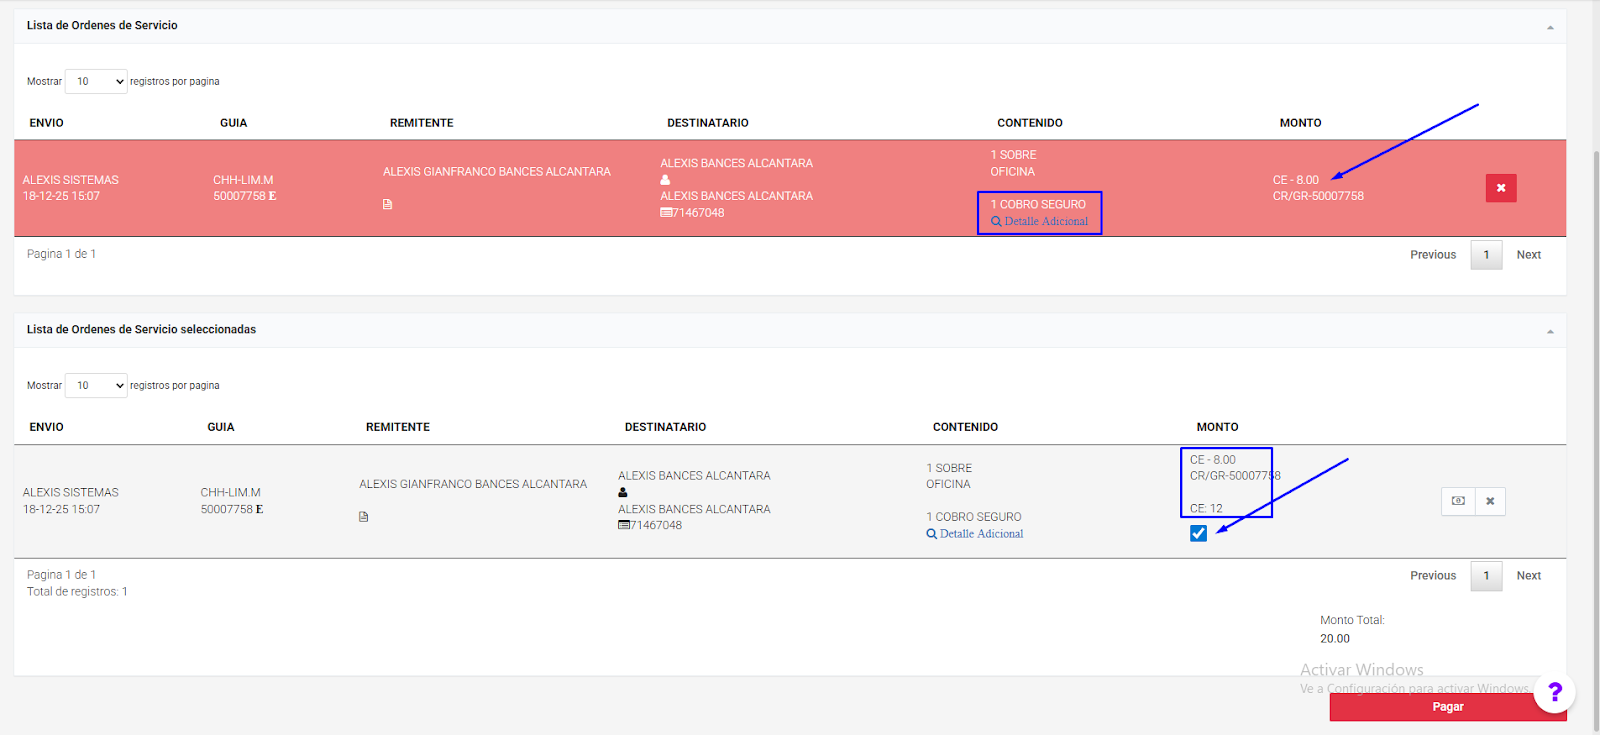This screenshot has width=1600, height=735.
Task: Click remitente document icon in the red row
Action: (388, 204)
